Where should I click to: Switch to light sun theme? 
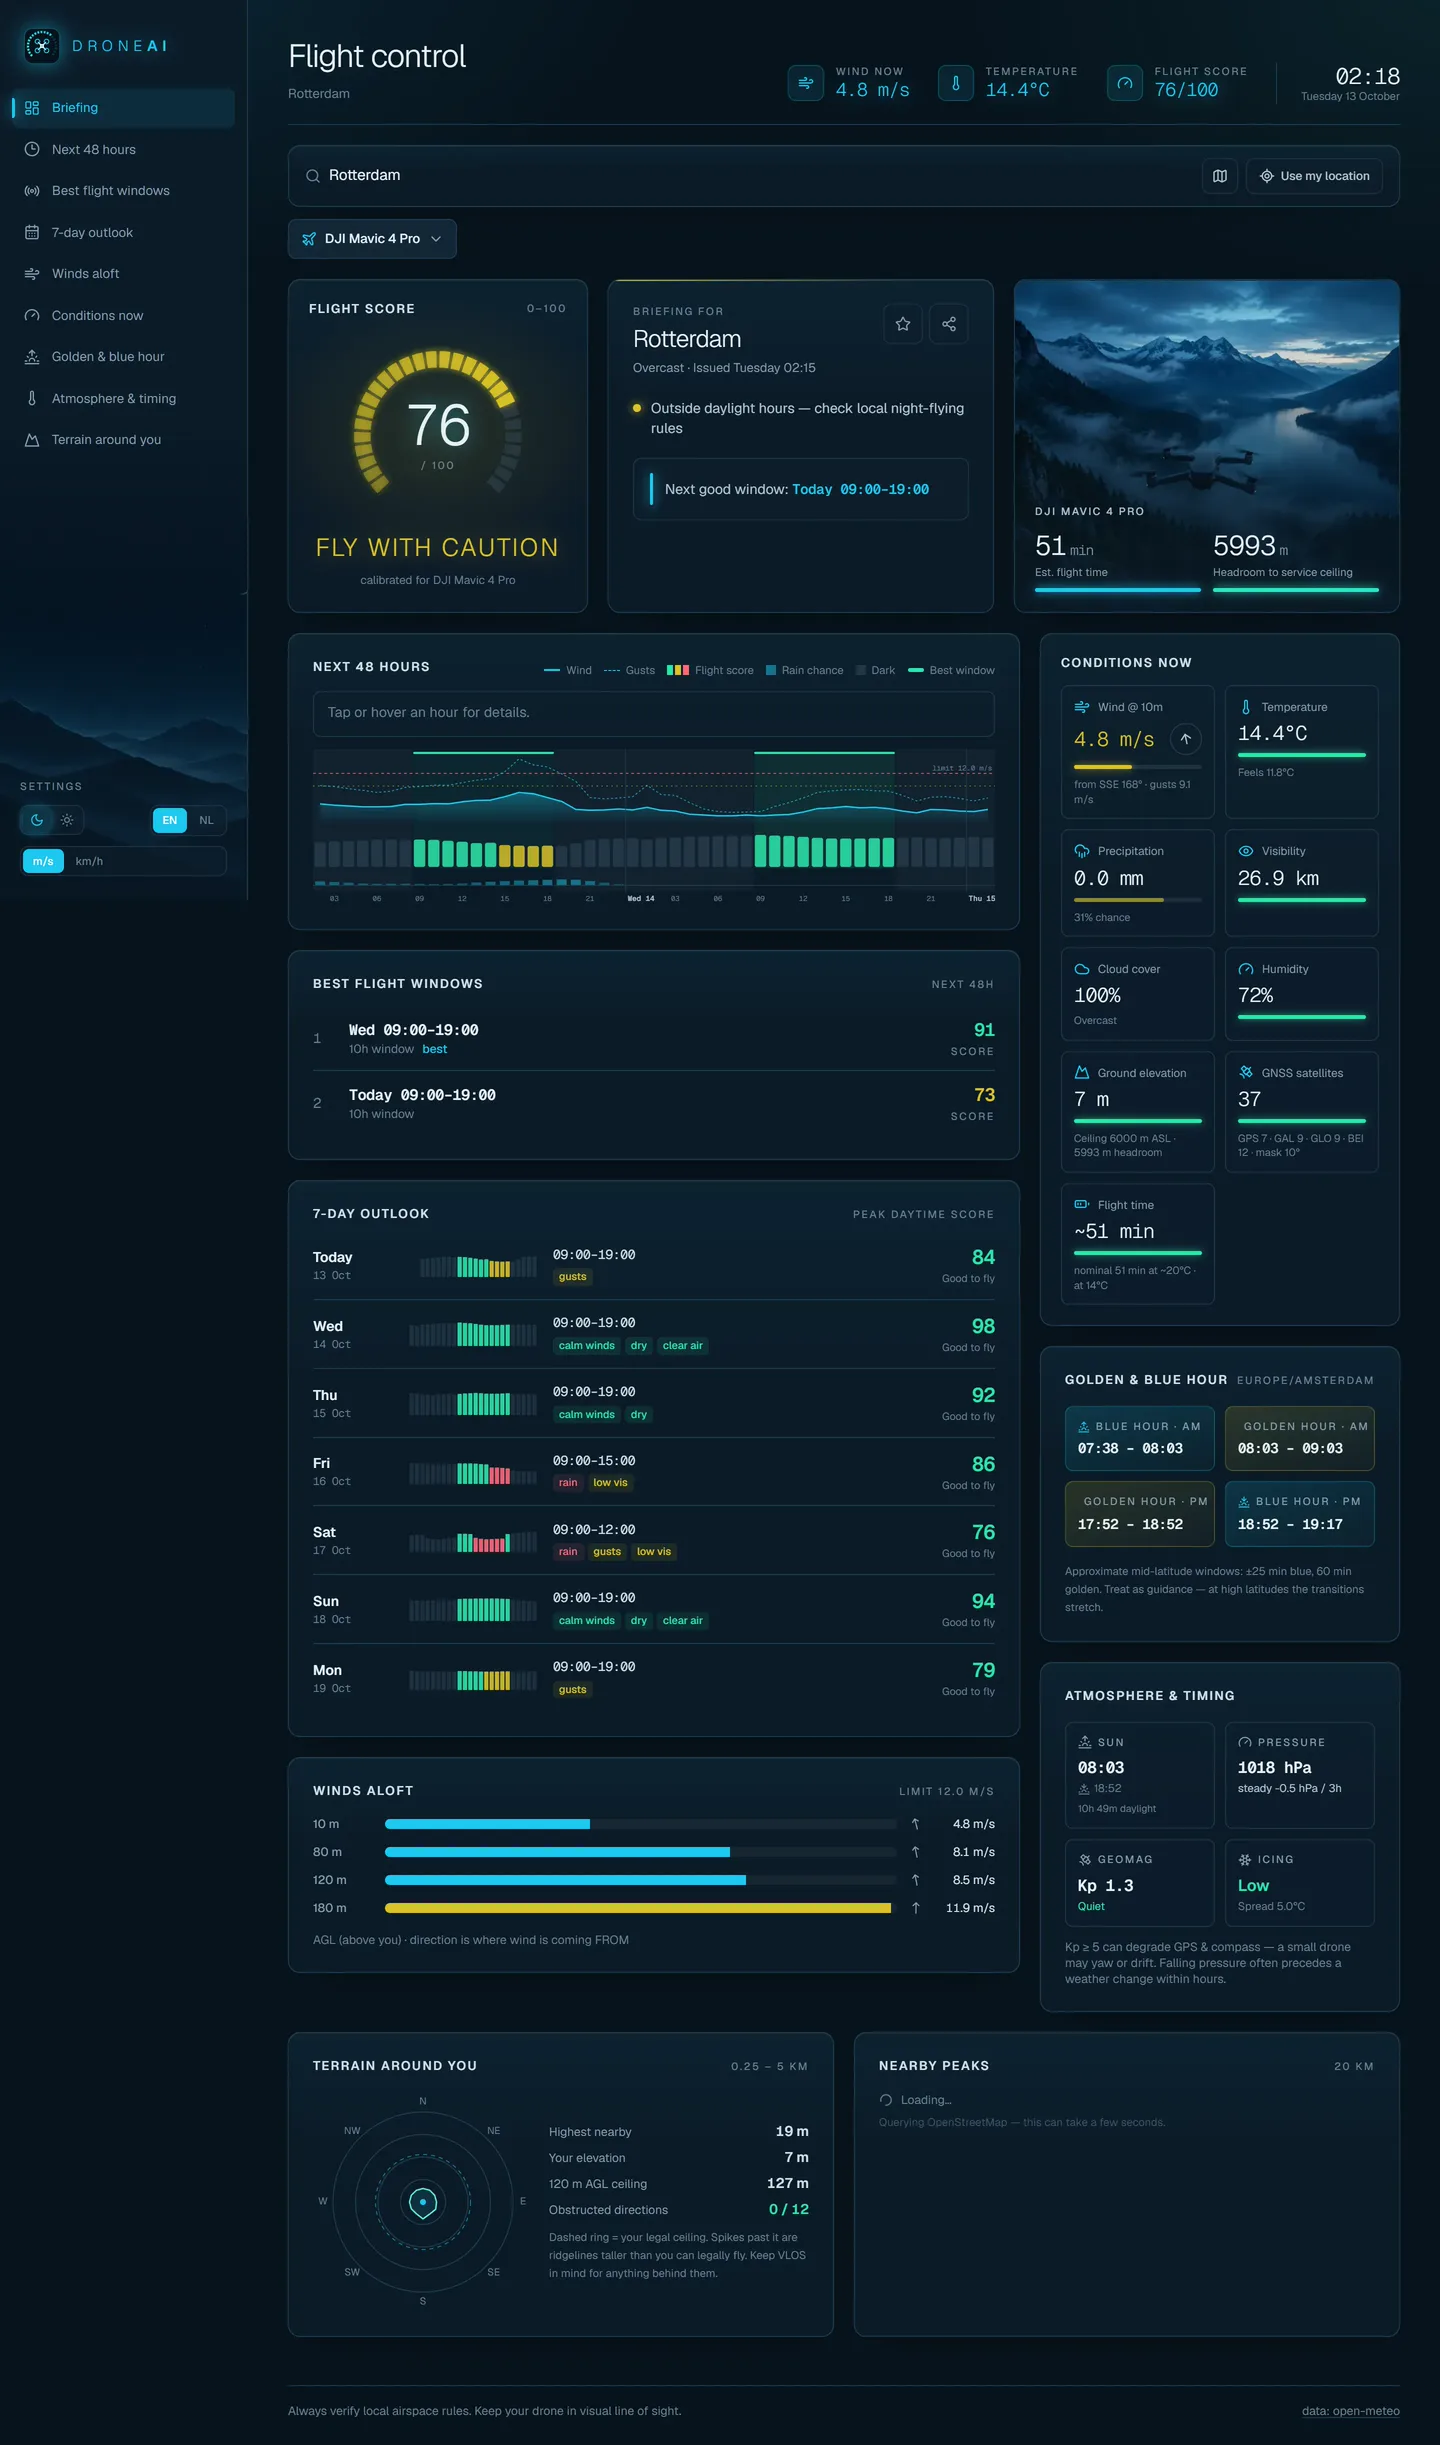pyautogui.click(x=67, y=820)
